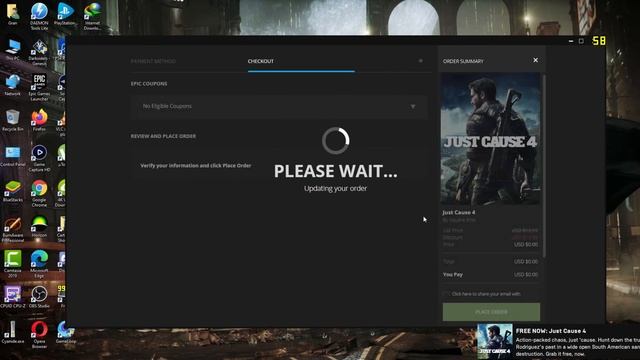The width and height of the screenshot is (640, 360).
Task: Tick the share your email checkbox
Action: click(446, 294)
